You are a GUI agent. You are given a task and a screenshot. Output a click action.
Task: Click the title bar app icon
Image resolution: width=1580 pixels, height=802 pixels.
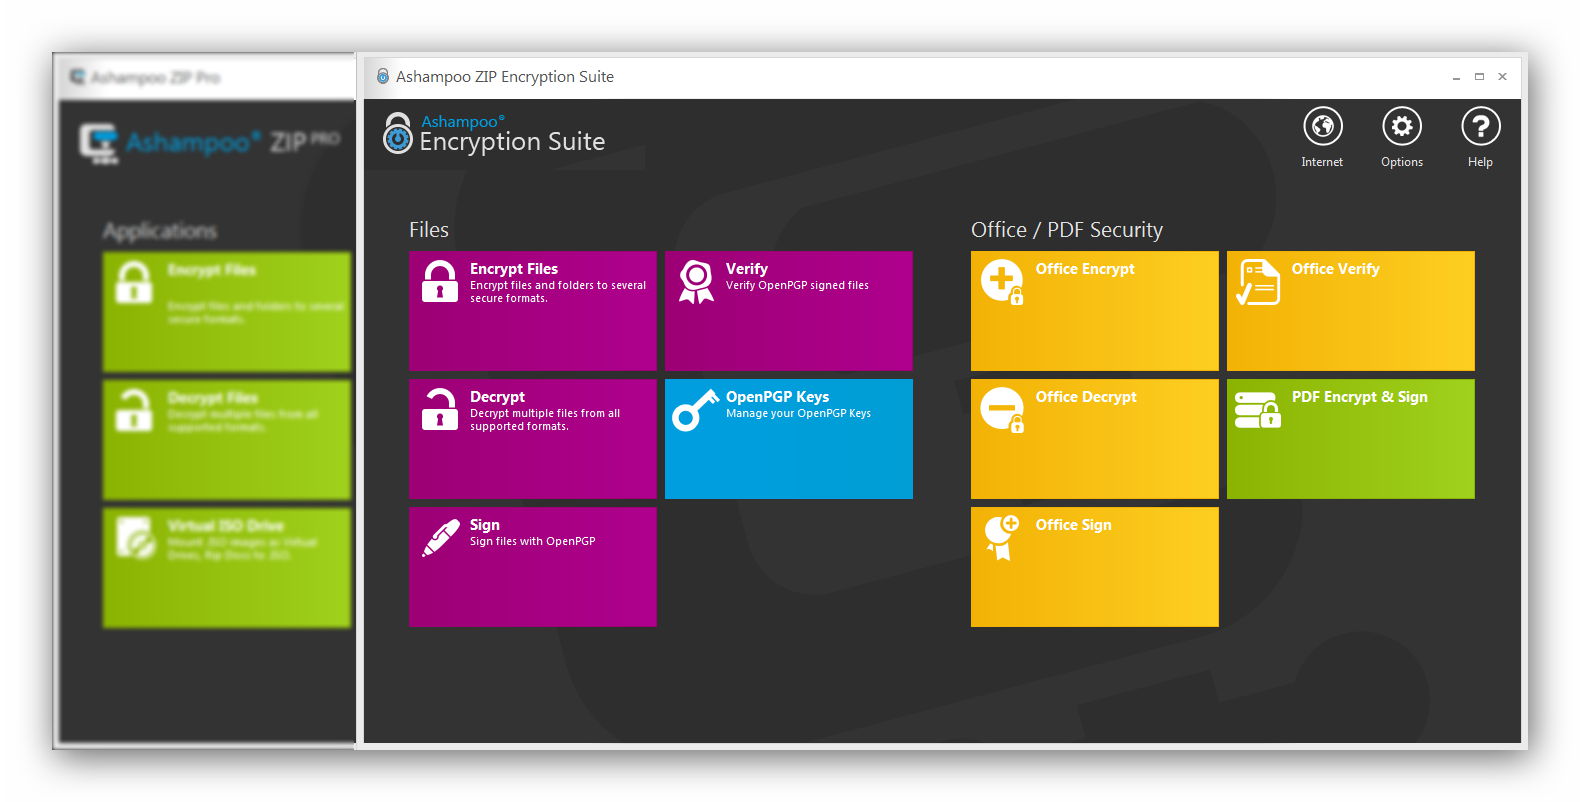coord(382,76)
